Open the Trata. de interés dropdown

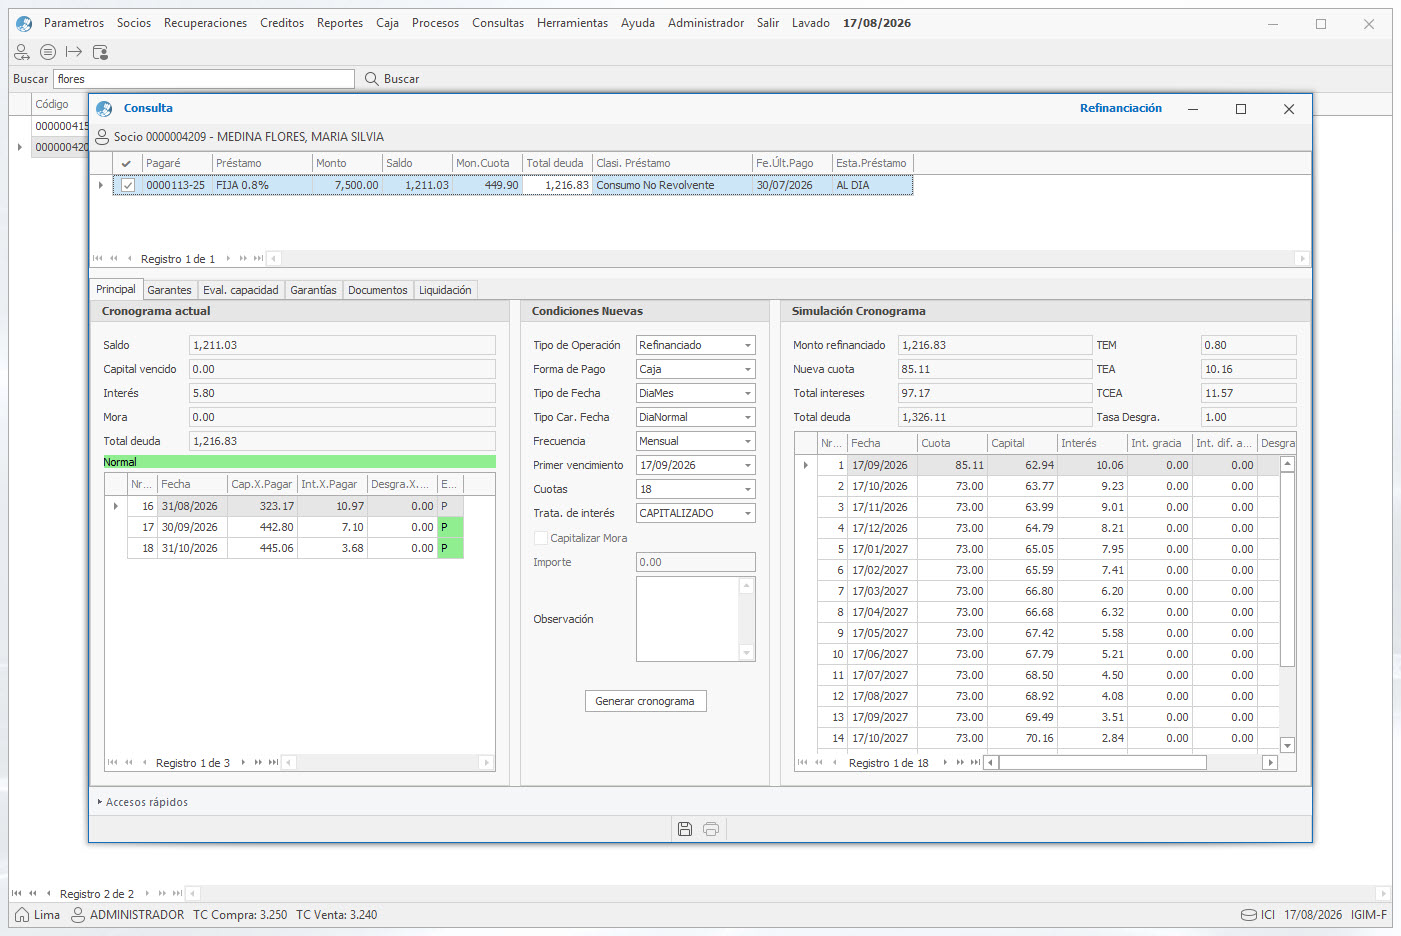pos(748,513)
